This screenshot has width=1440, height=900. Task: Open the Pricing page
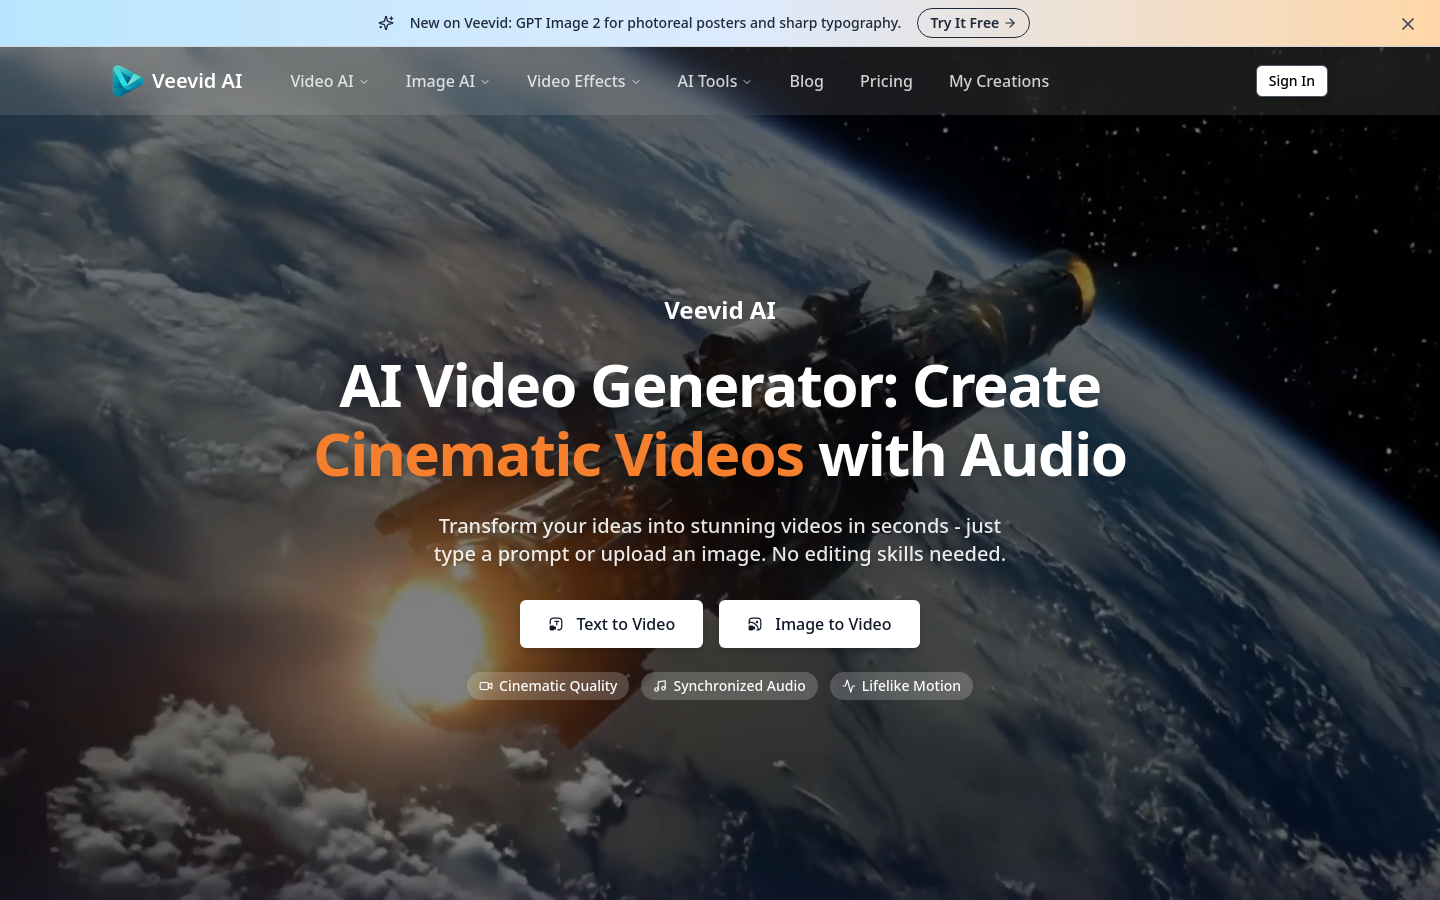click(x=886, y=81)
